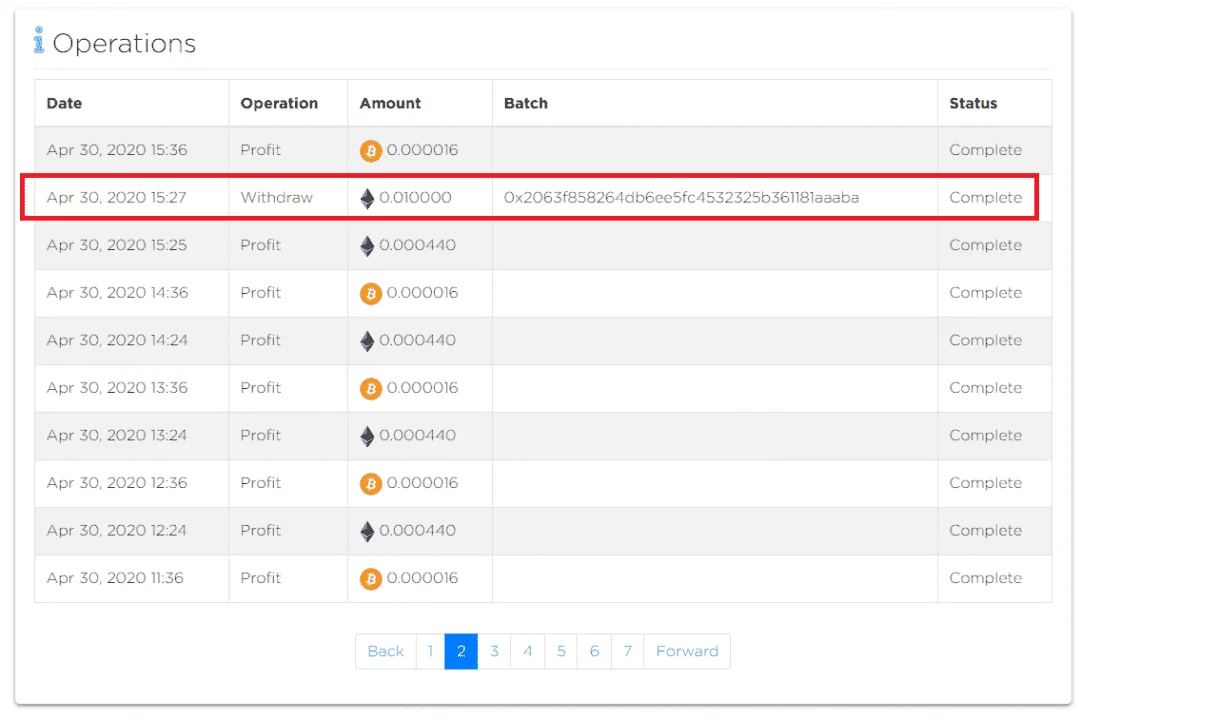Click Complete status in the 11:36 row
The image size is (1219, 720).
click(x=985, y=578)
